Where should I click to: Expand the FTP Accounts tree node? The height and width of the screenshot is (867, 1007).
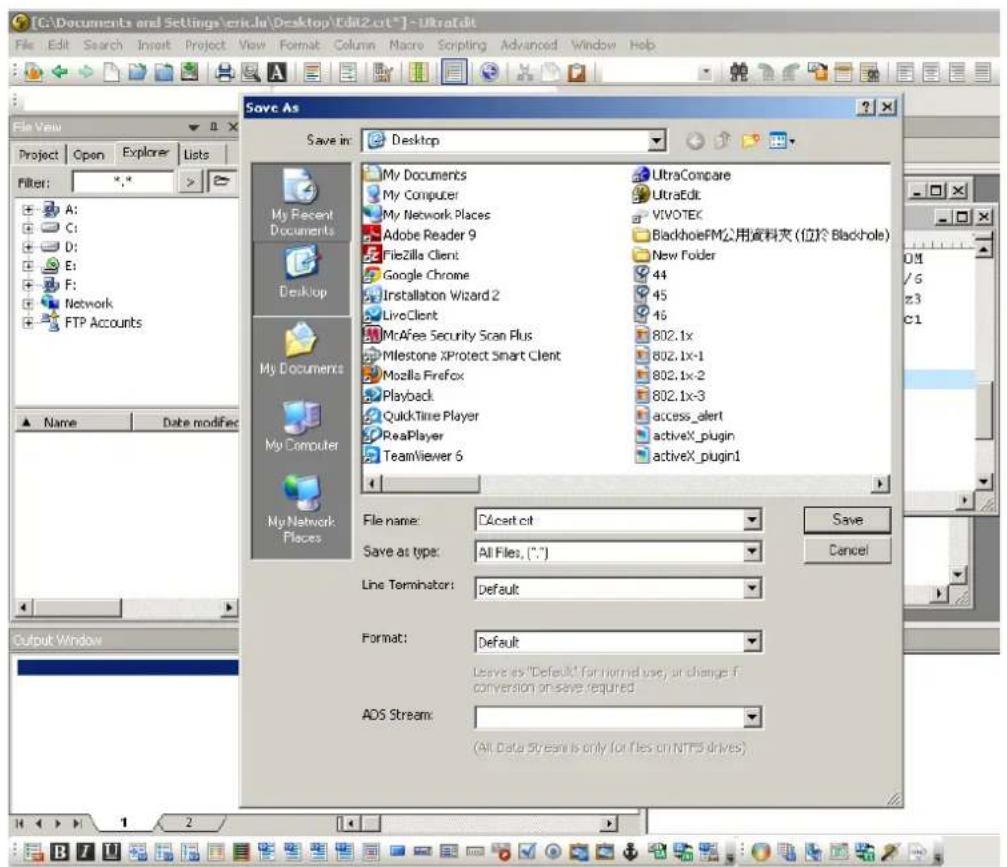pos(28,322)
